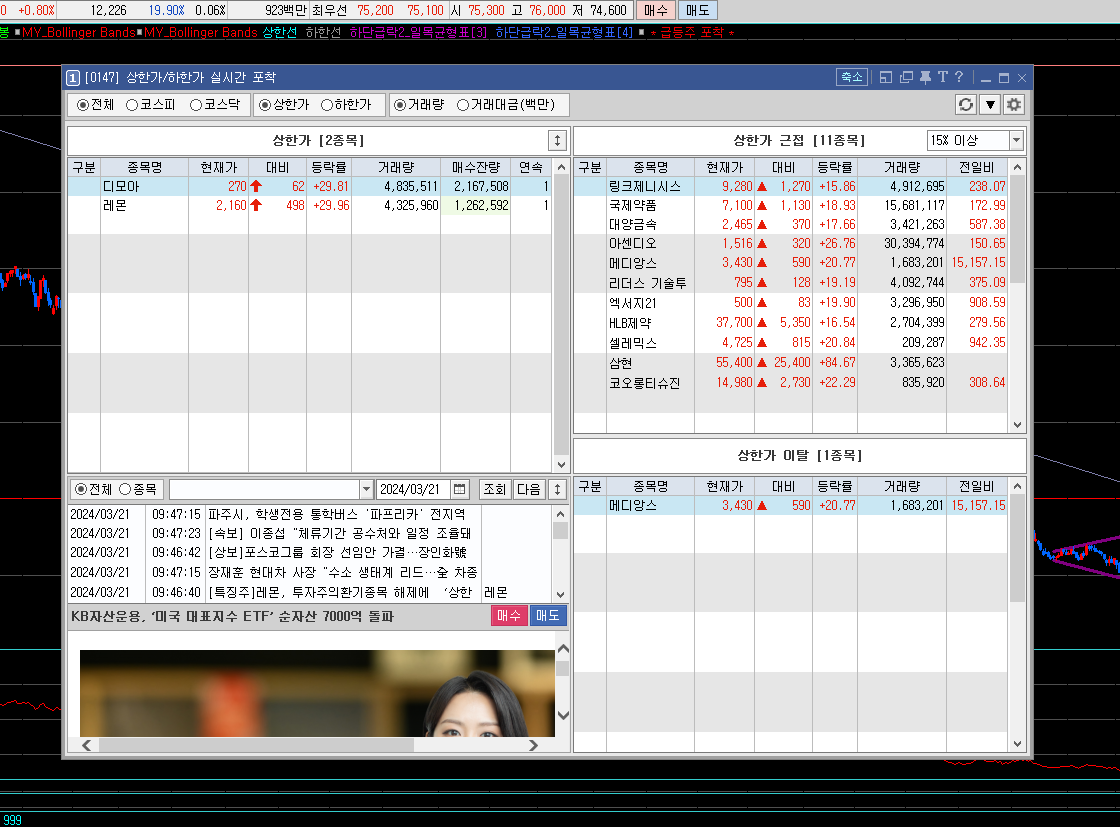Open the question mark help icon

click(959, 77)
